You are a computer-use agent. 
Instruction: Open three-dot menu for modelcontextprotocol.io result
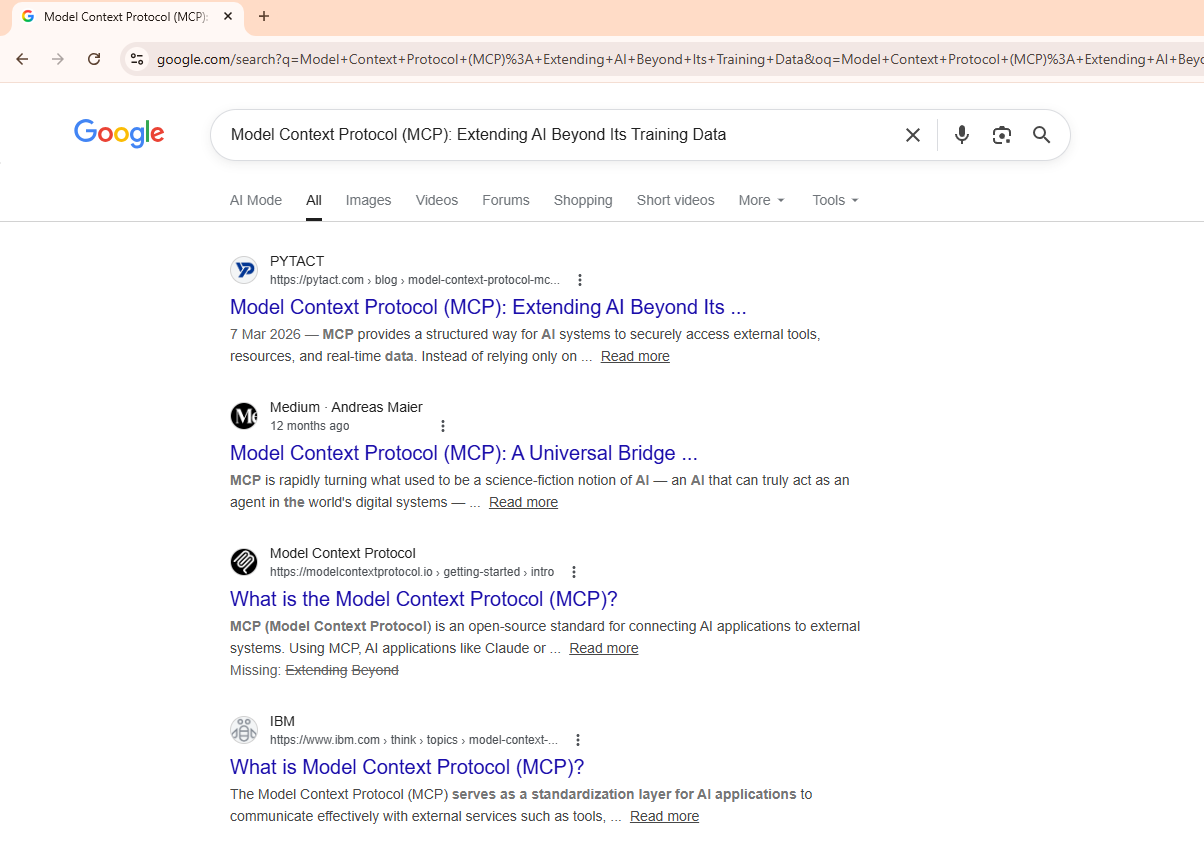pos(574,572)
